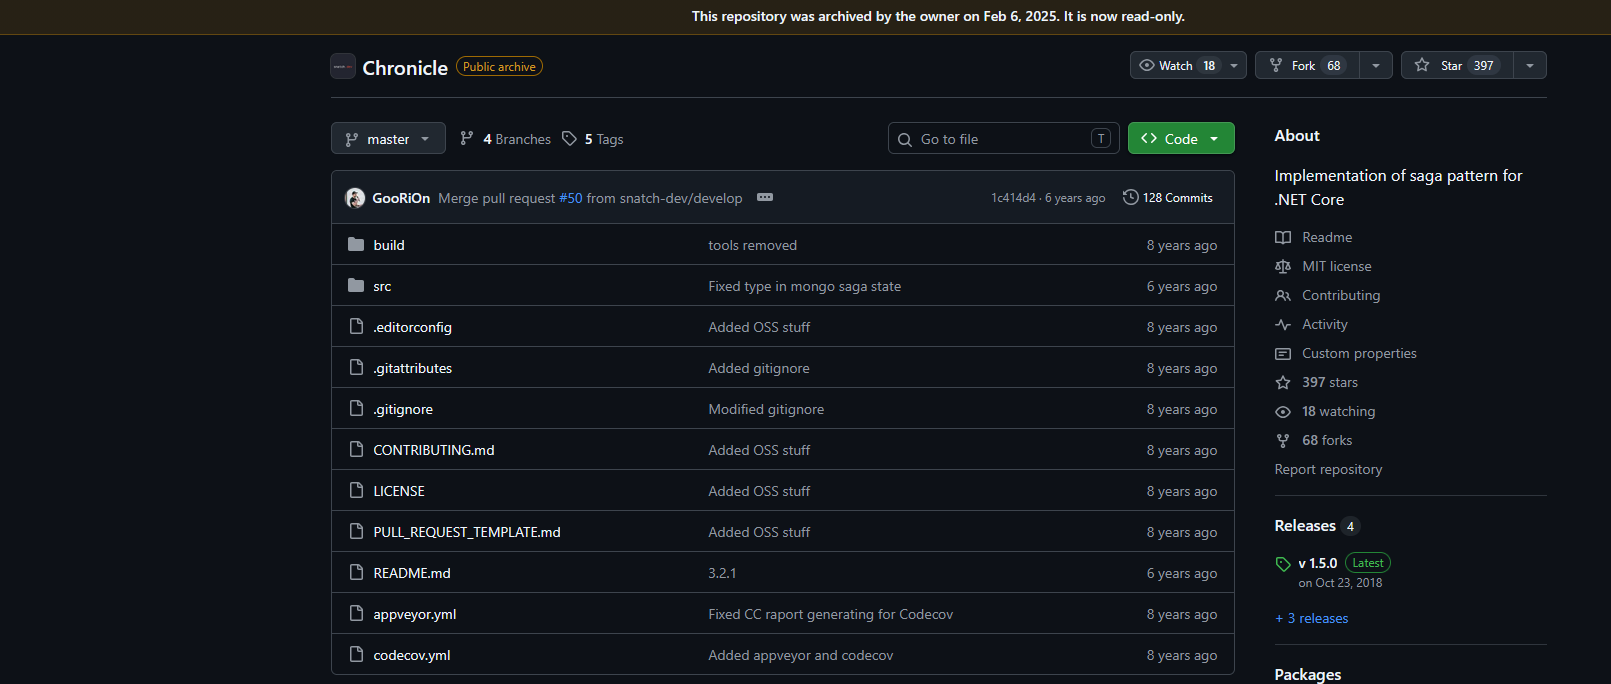
Task: Open the master branch selector
Action: pos(388,139)
